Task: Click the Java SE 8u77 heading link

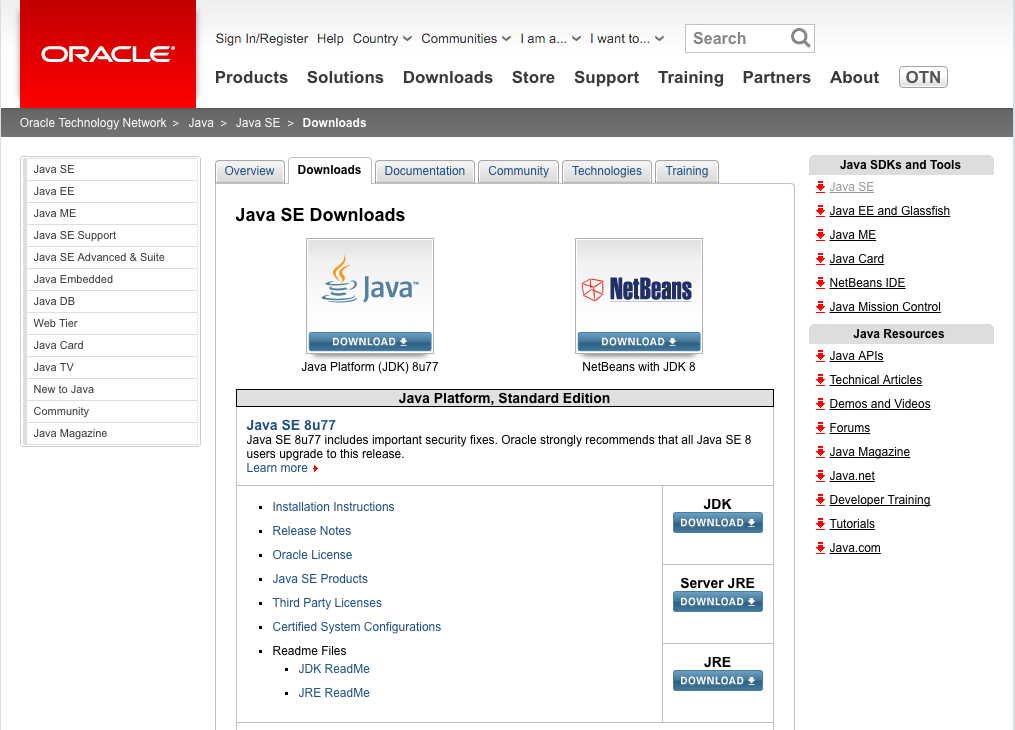Action: pyautogui.click(x=291, y=425)
